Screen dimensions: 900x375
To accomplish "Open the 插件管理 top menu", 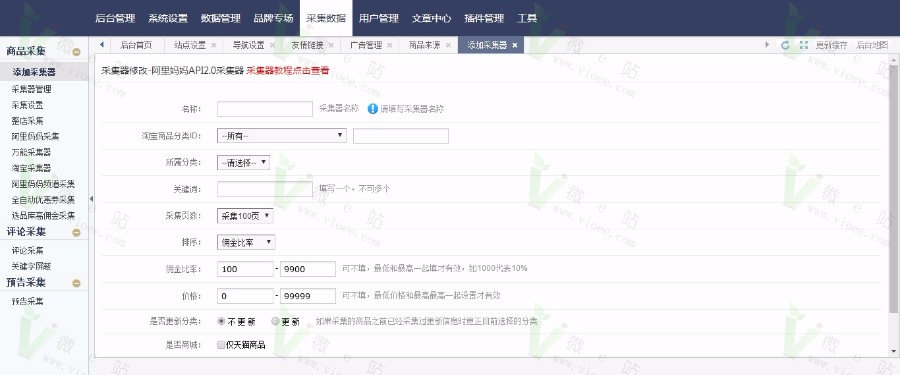I will click(x=484, y=18).
